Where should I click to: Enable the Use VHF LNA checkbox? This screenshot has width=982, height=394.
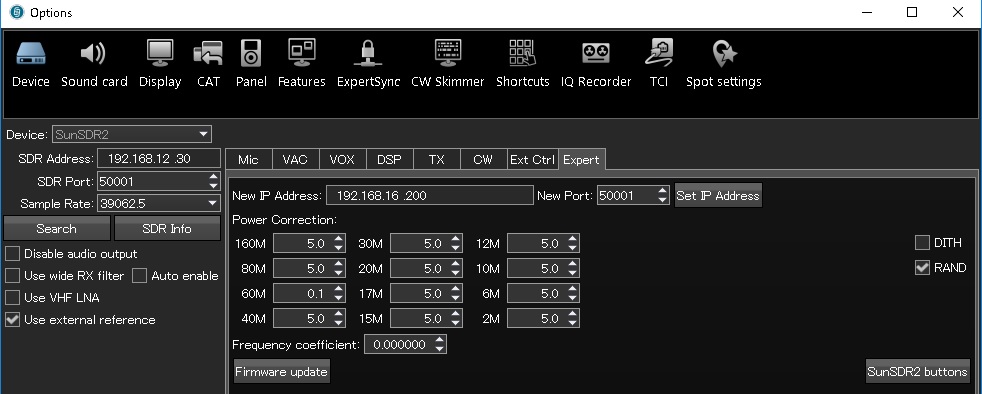(x=13, y=298)
